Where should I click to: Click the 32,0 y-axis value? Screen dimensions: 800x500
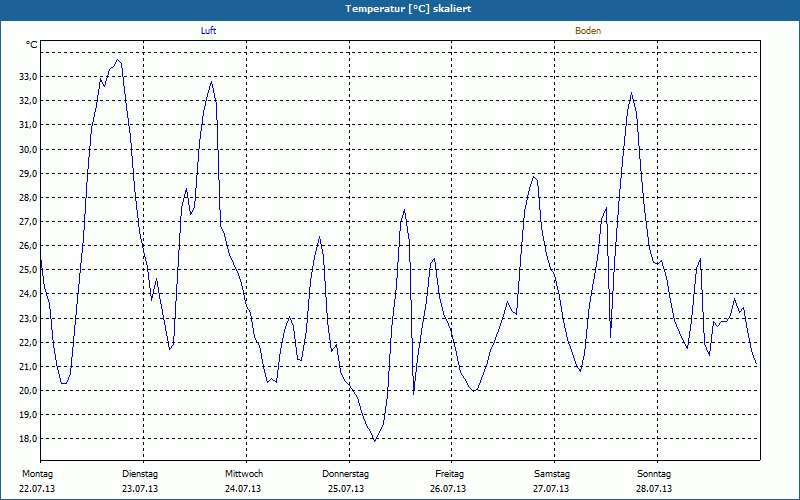click(x=29, y=101)
